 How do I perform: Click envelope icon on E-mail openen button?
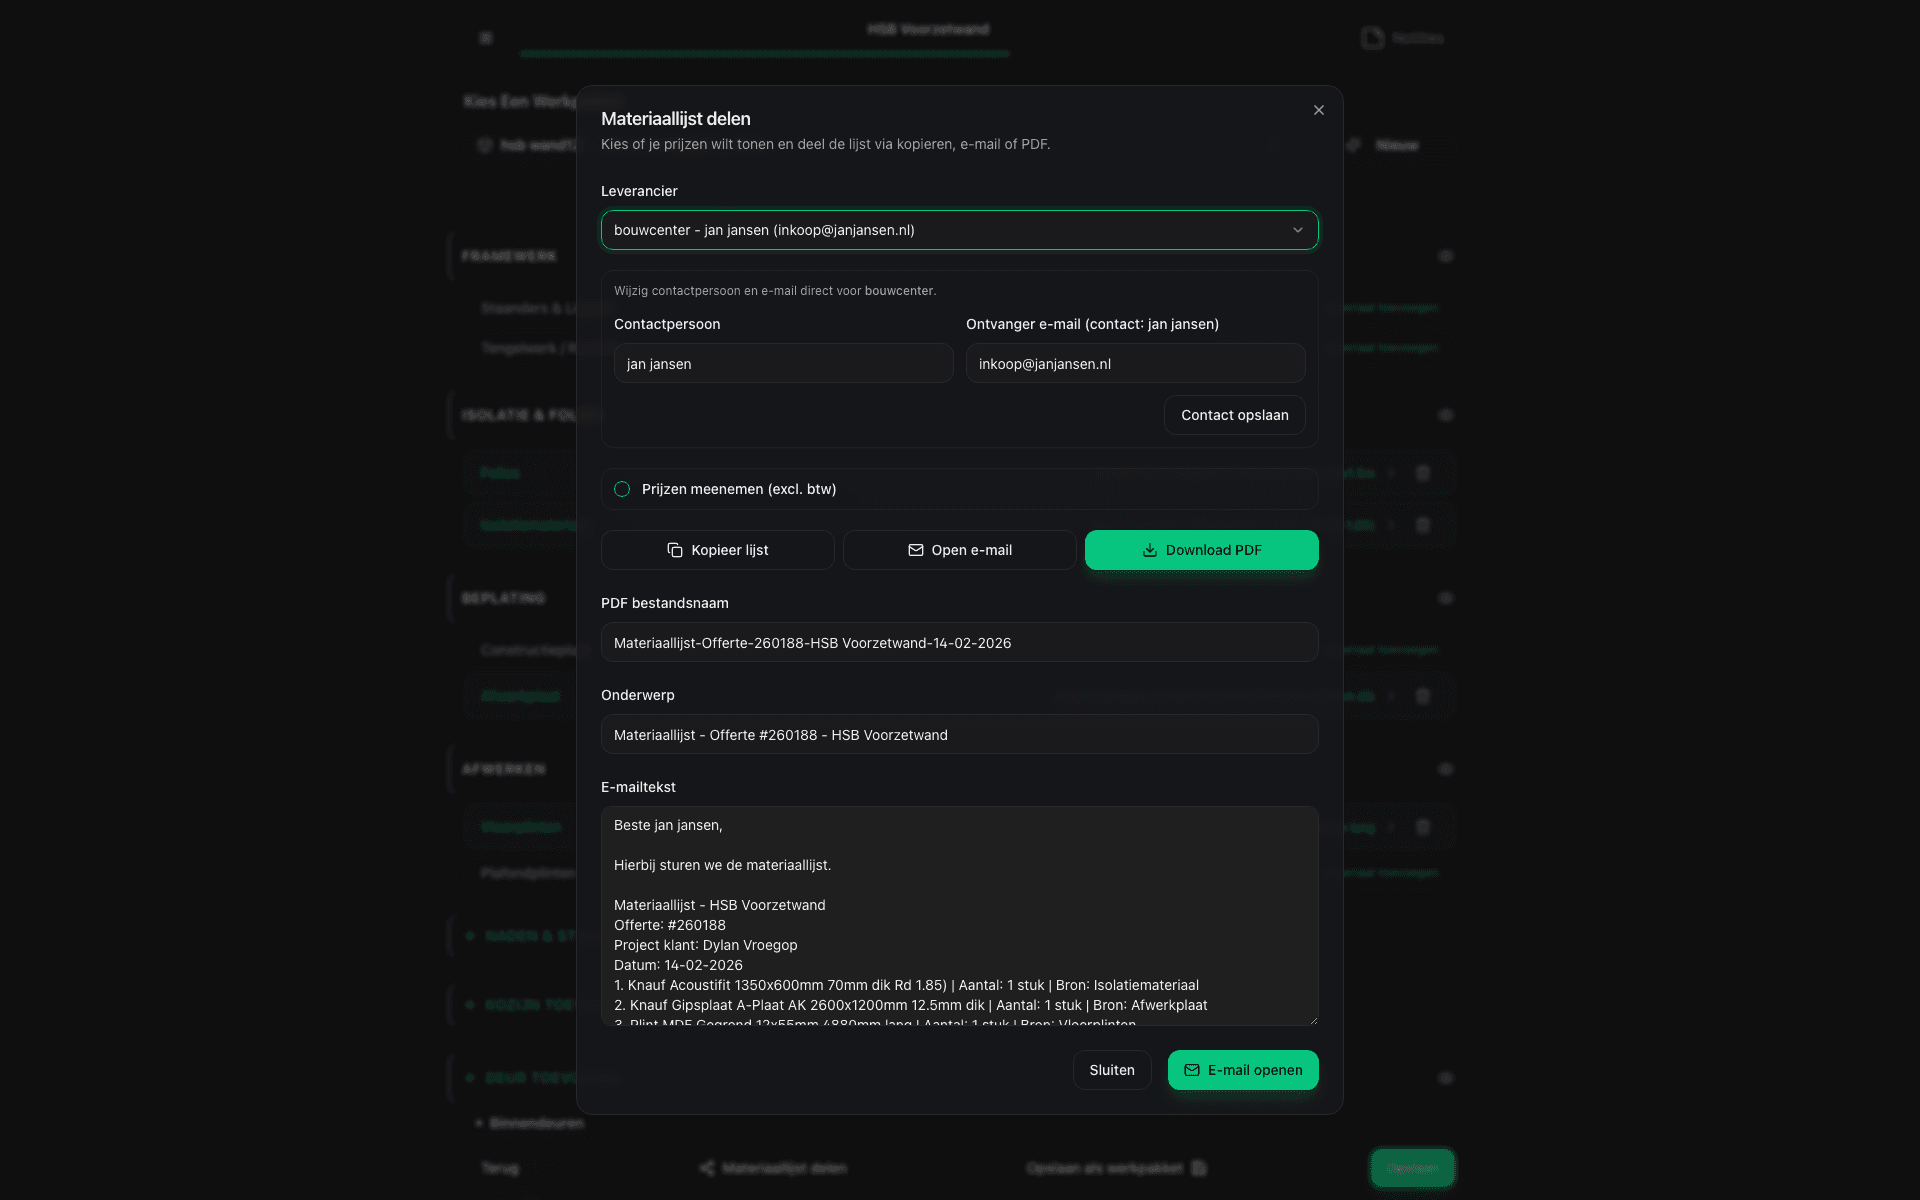coord(1192,1070)
